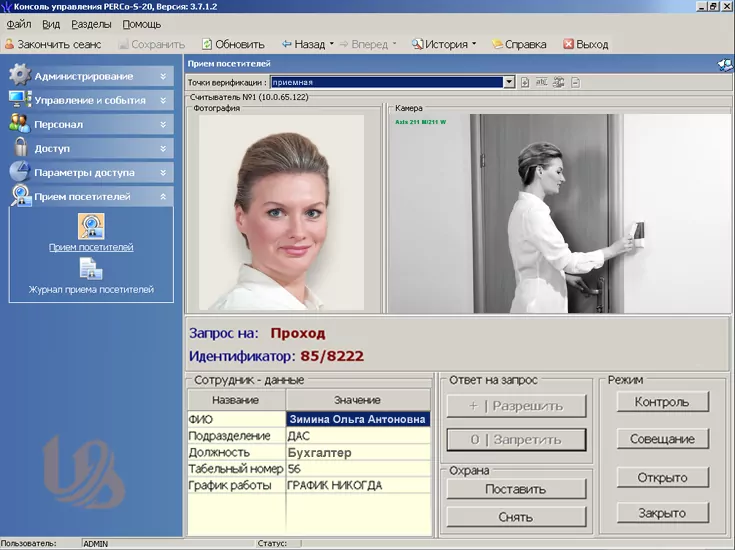Collapse the Прием посетителей section chevron
The width and height of the screenshot is (735, 550).
click(163, 197)
